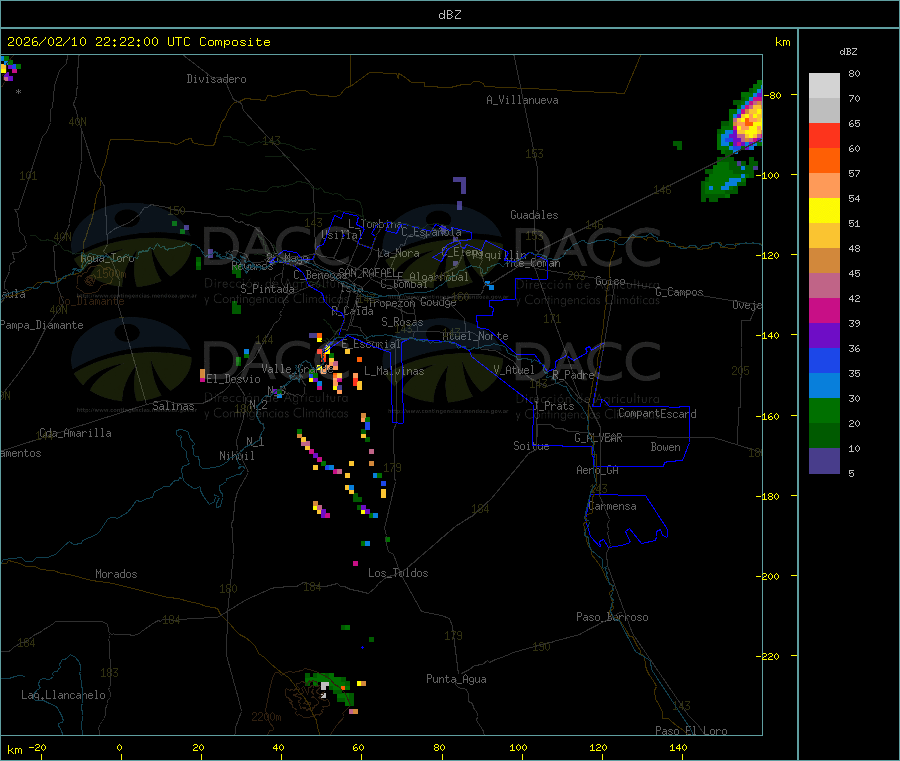
Task: Click the 'S_Rosas' map label
Action: point(402,322)
